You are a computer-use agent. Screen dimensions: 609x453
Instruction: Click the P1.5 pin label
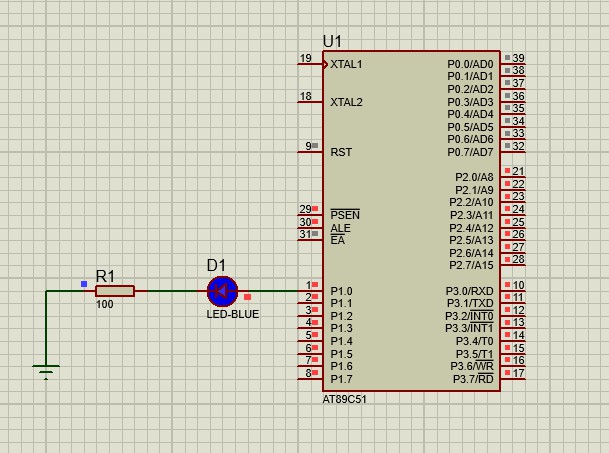(x=341, y=354)
